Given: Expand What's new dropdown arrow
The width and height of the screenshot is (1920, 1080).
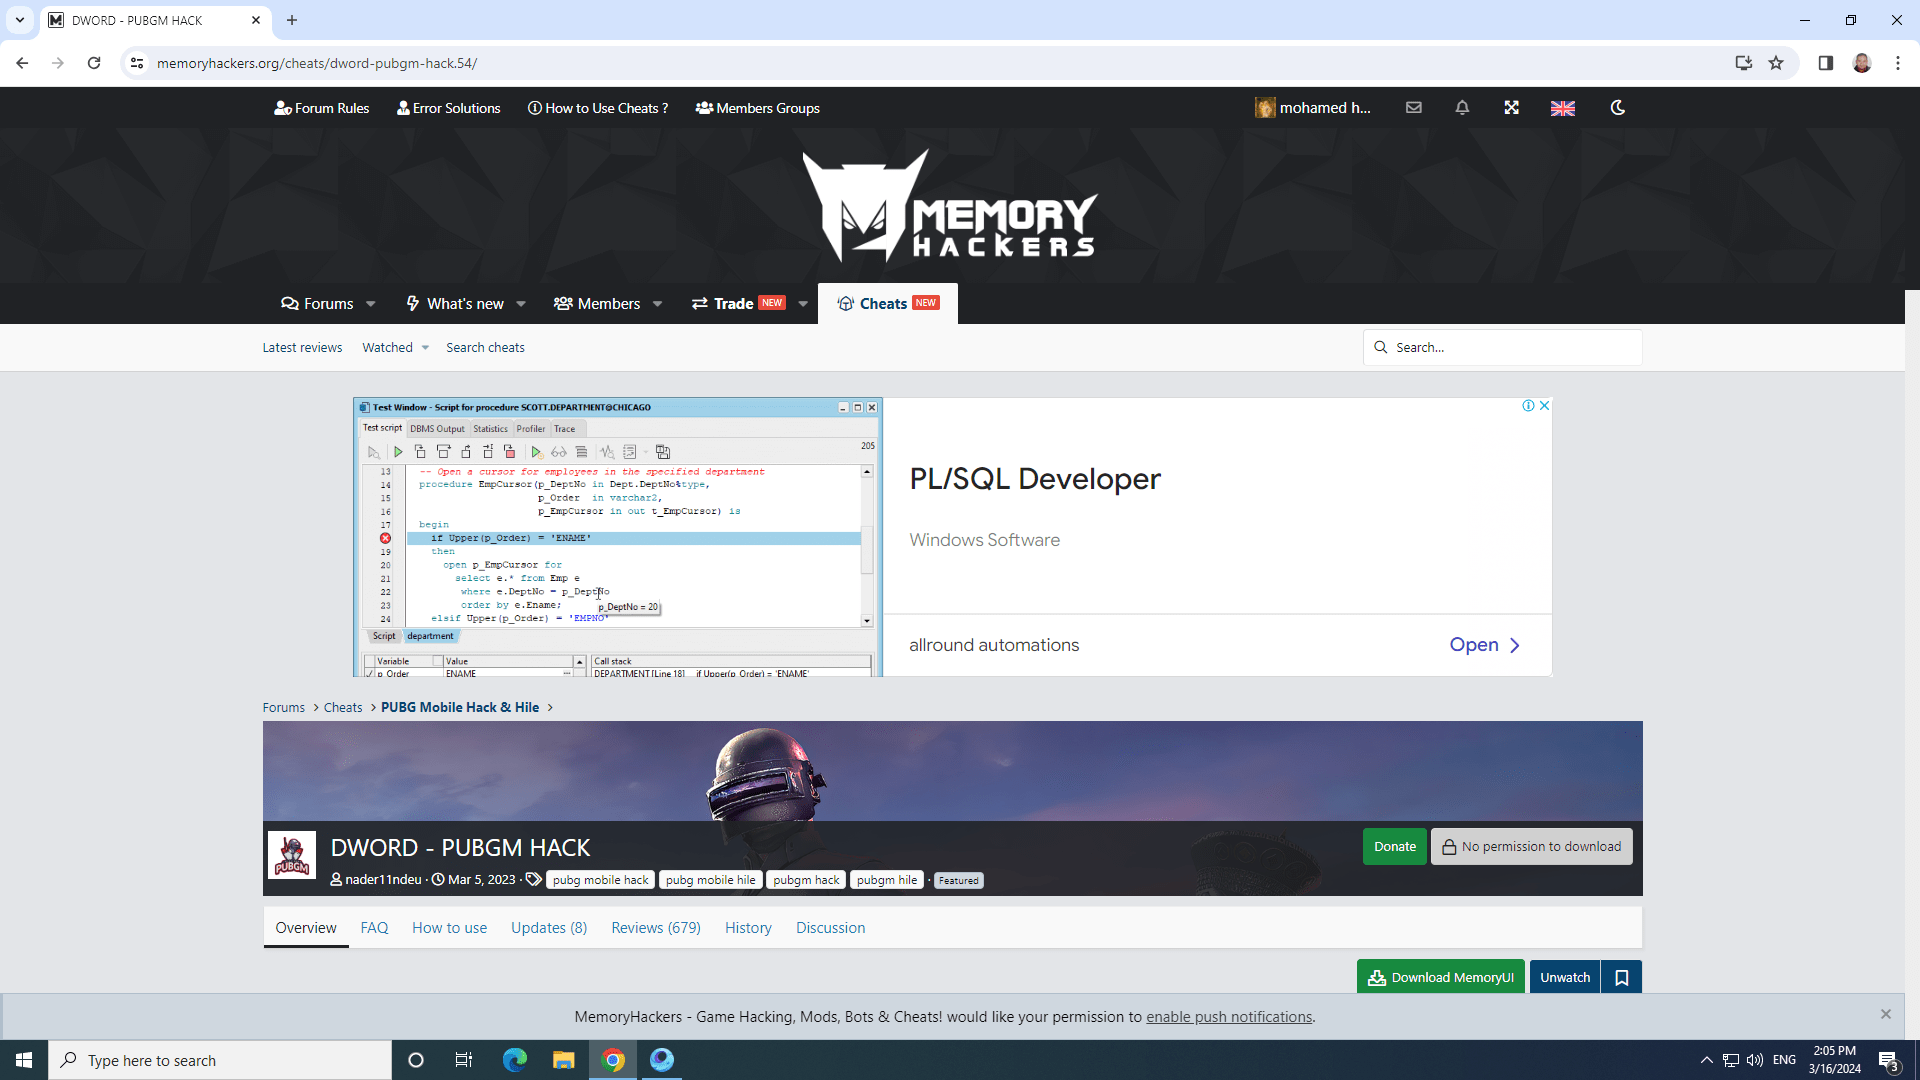Looking at the screenshot, I should (521, 304).
